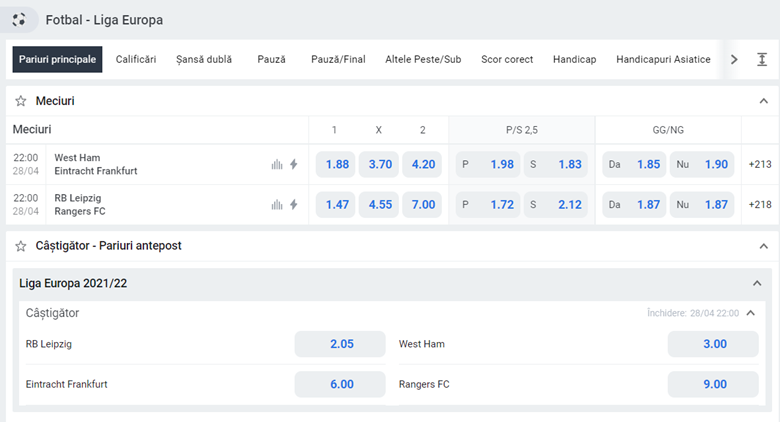This screenshot has height=422, width=780.
Task: Collapse Câștigător - Pariuri antepost section
Action: 764,246
